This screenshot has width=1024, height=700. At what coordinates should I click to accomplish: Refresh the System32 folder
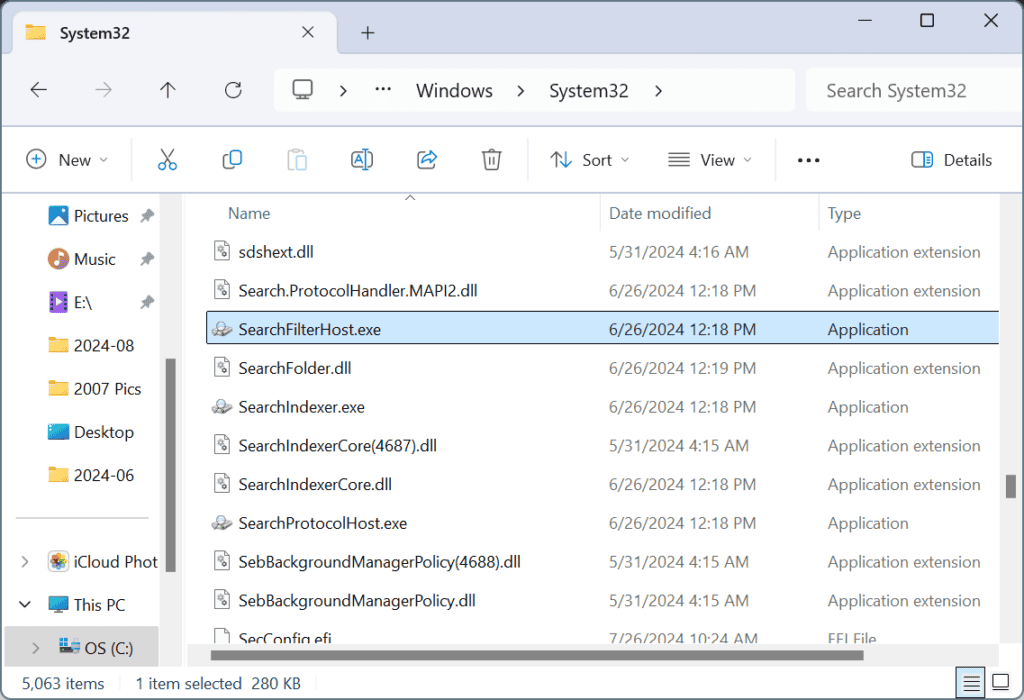point(233,90)
